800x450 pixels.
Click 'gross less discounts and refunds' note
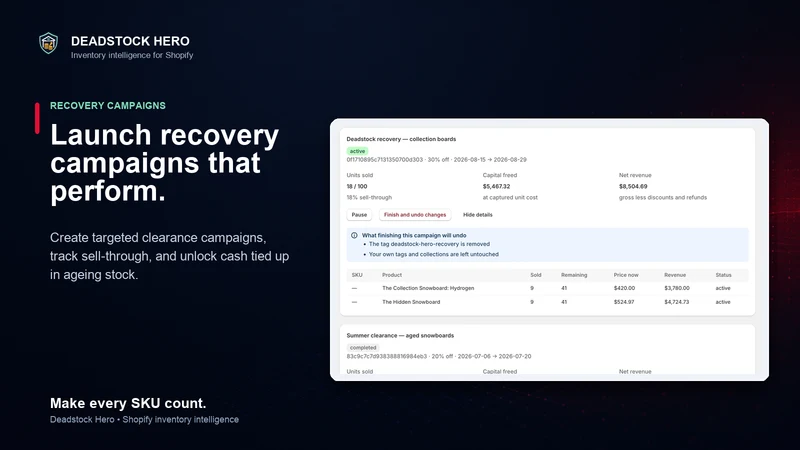point(663,197)
